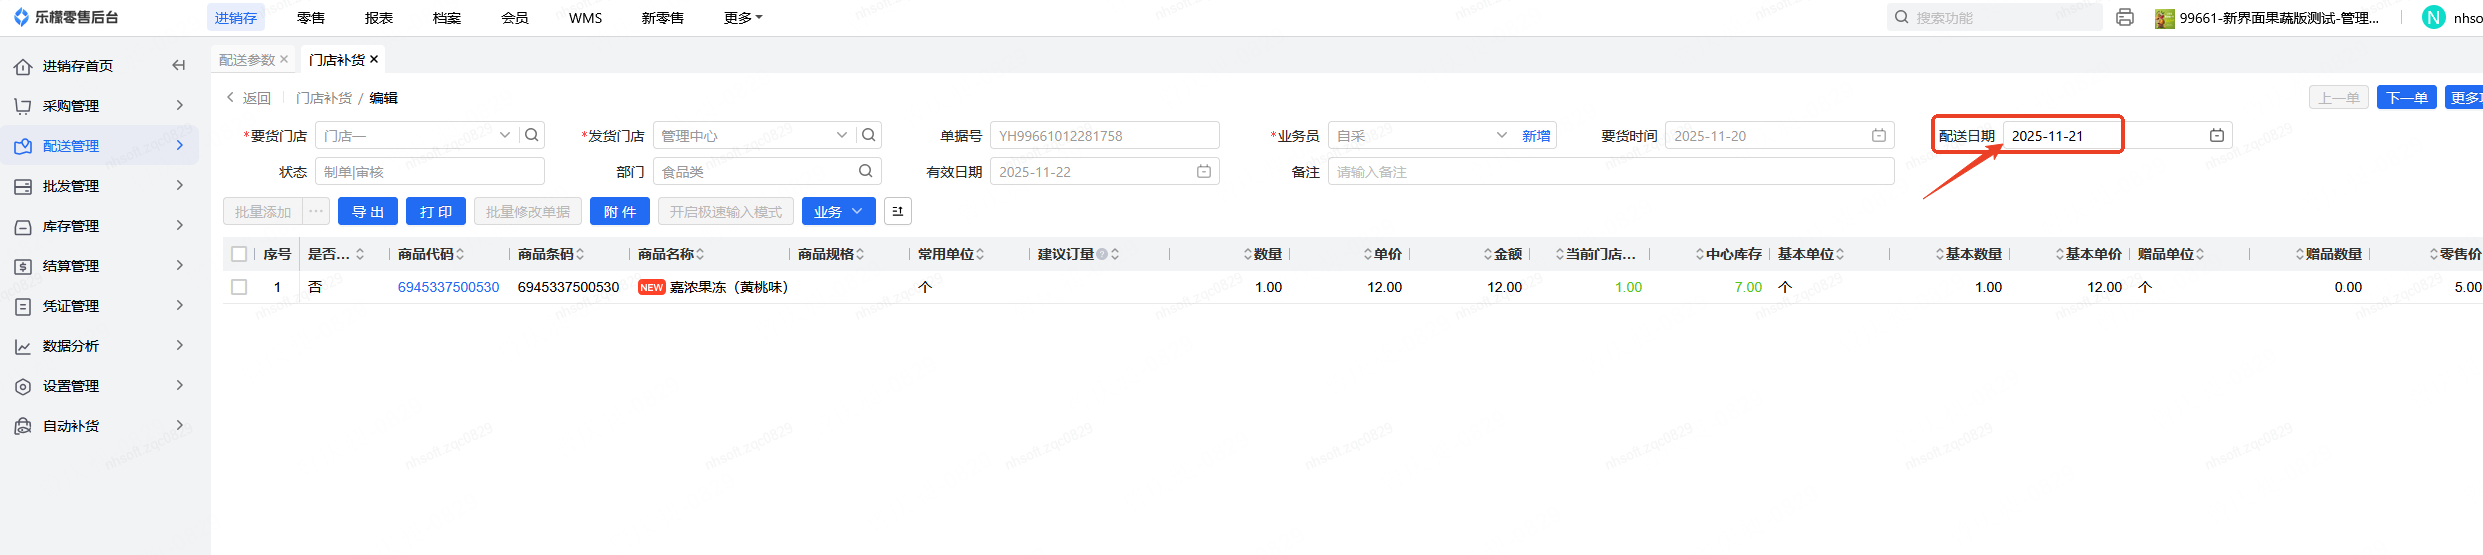Collapse the left sidebar menu

click(179, 66)
